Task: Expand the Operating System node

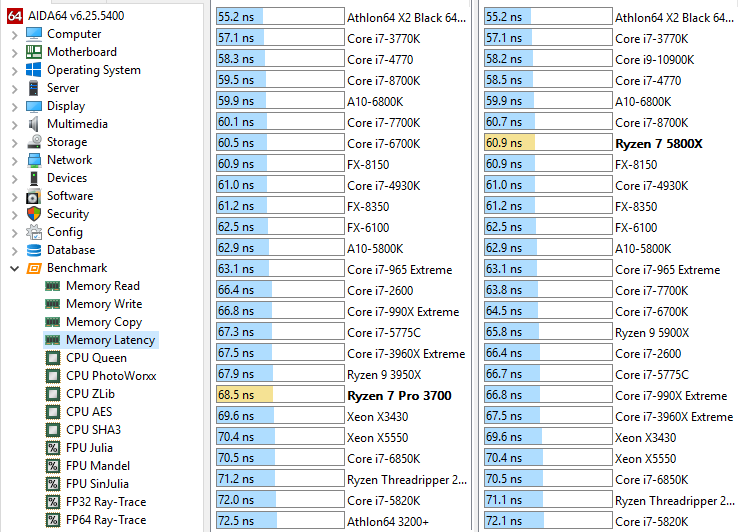Action: click(15, 71)
